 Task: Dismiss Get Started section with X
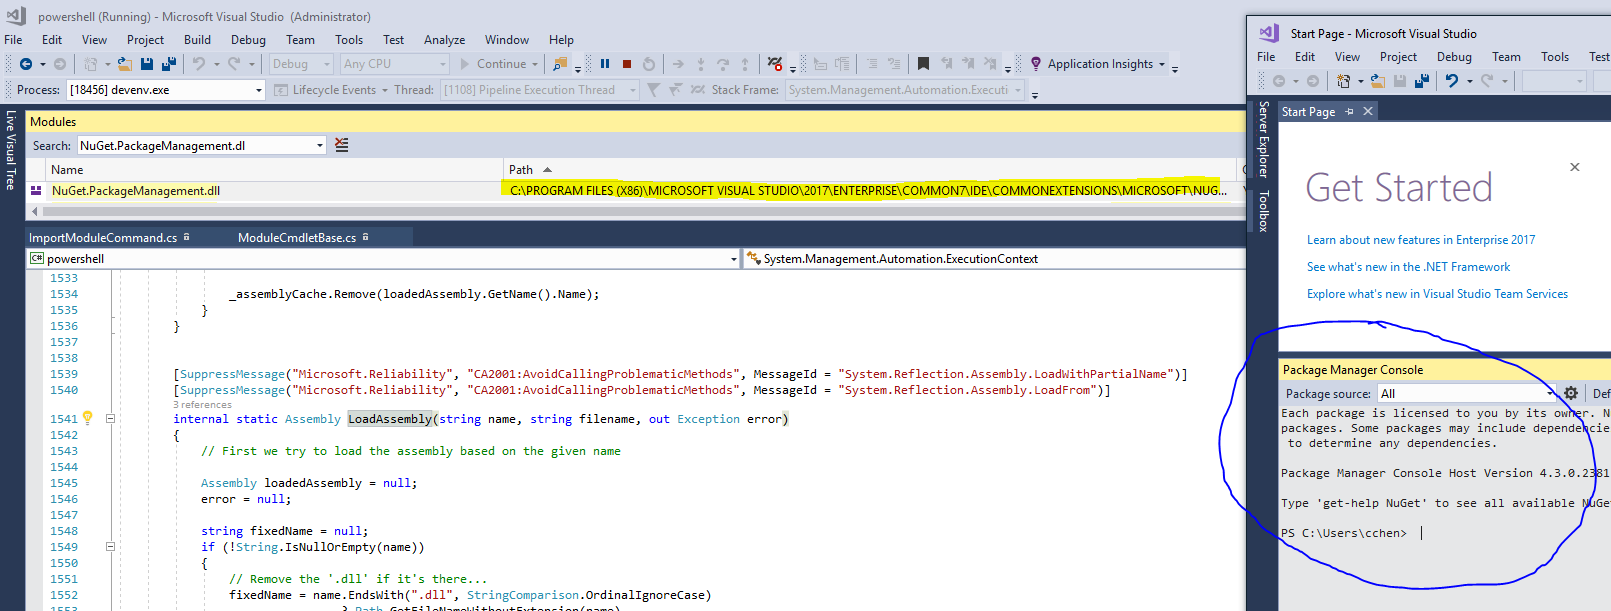[x=1574, y=167]
